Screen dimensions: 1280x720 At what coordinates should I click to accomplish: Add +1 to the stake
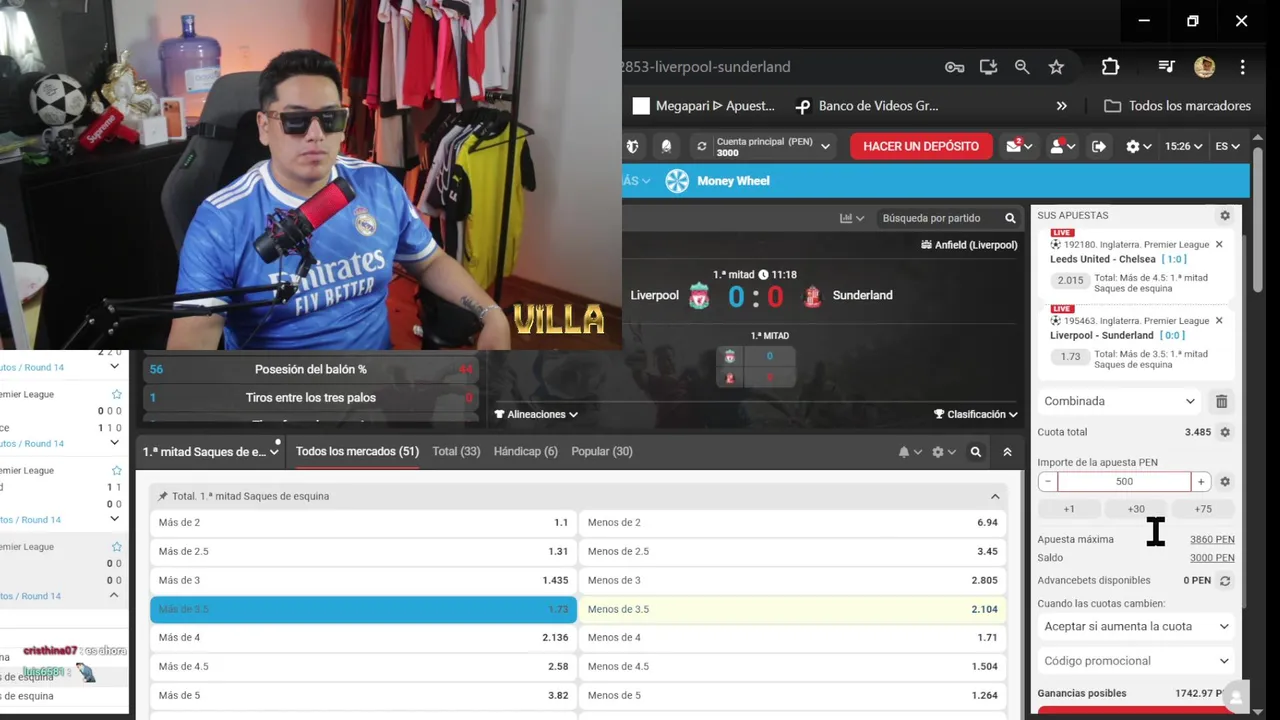(x=1069, y=509)
